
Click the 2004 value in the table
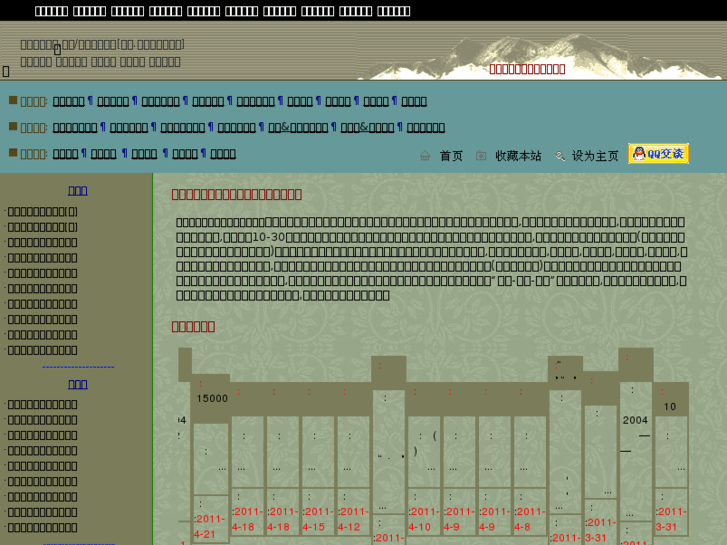(635, 420)
